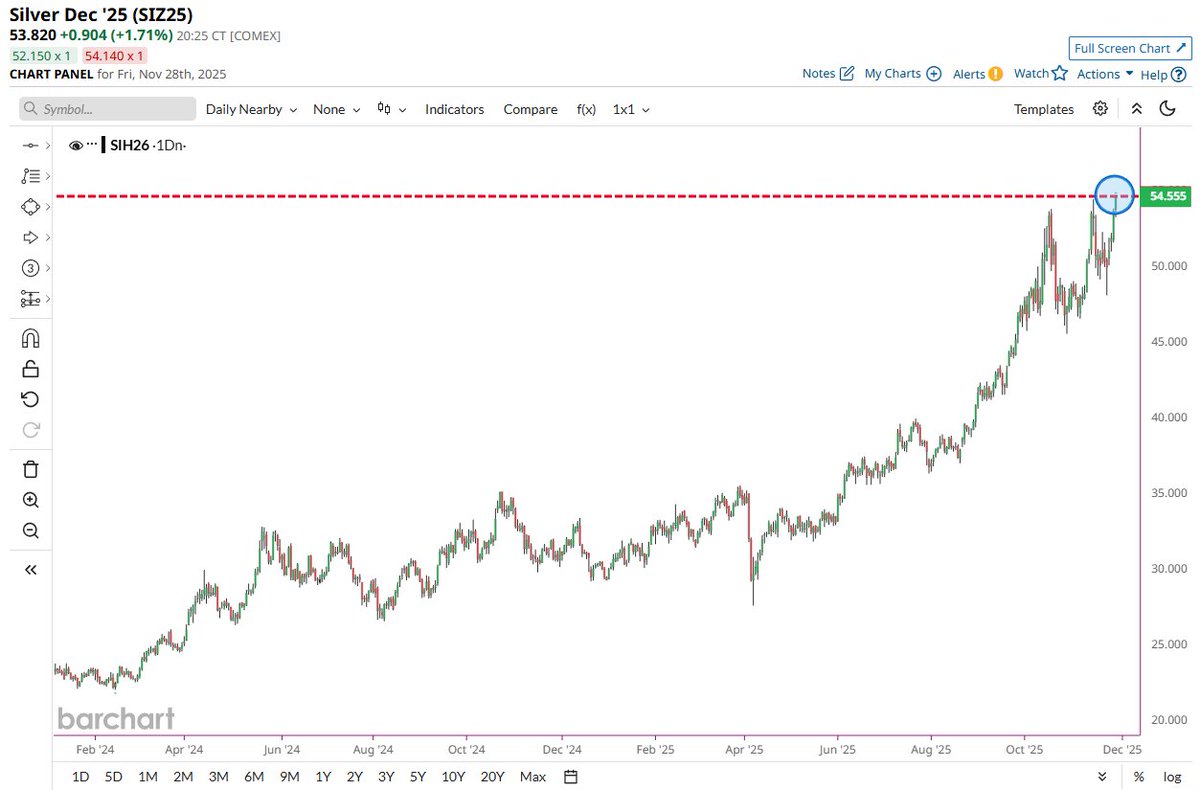Open the Full Screen Chart
The width and height of the screenshot is (1200, 790).
1129,48
